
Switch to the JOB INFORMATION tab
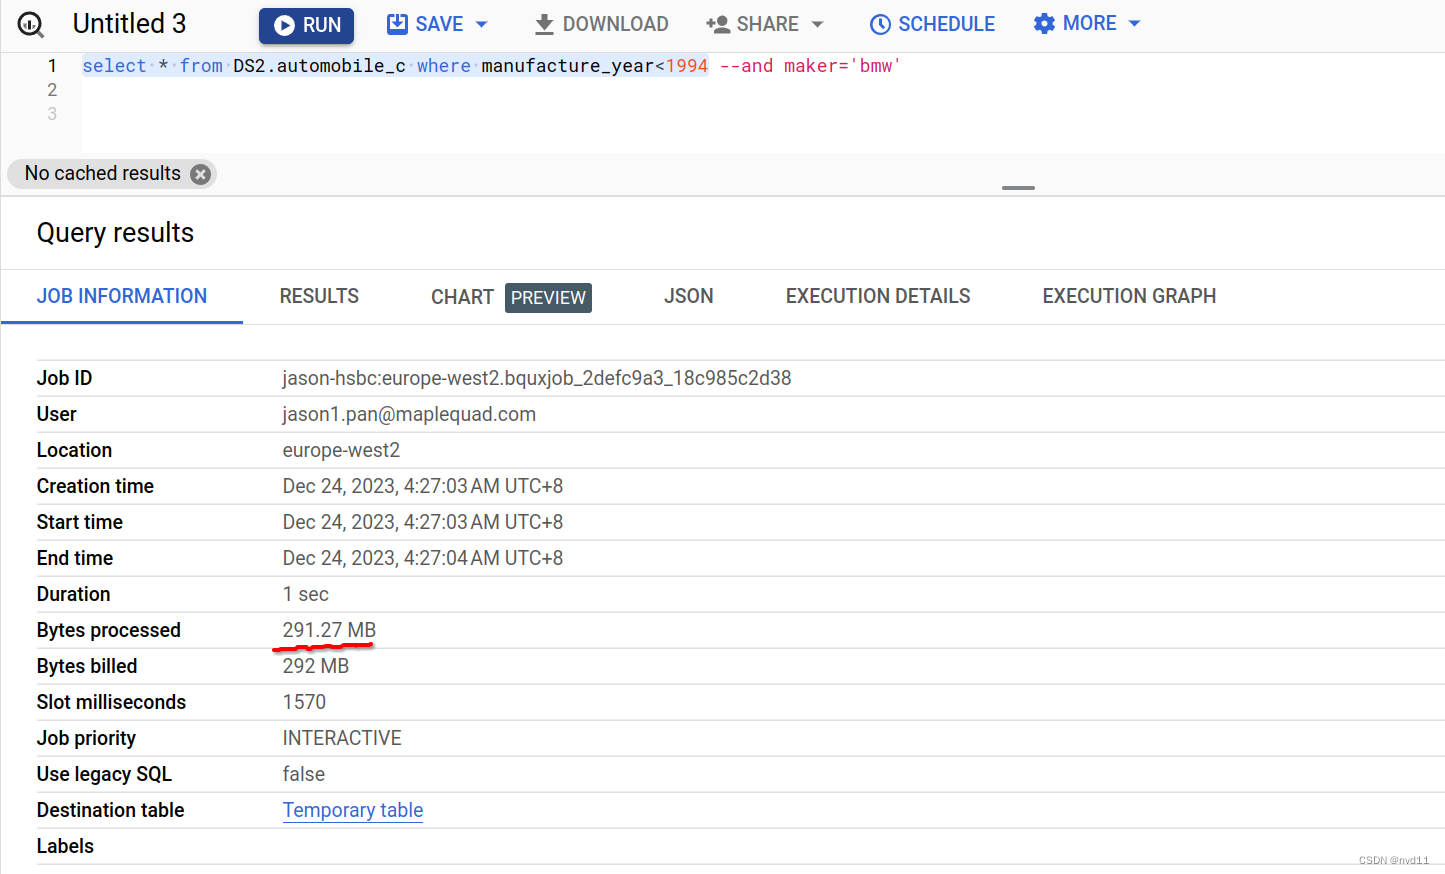click(122, 296)
